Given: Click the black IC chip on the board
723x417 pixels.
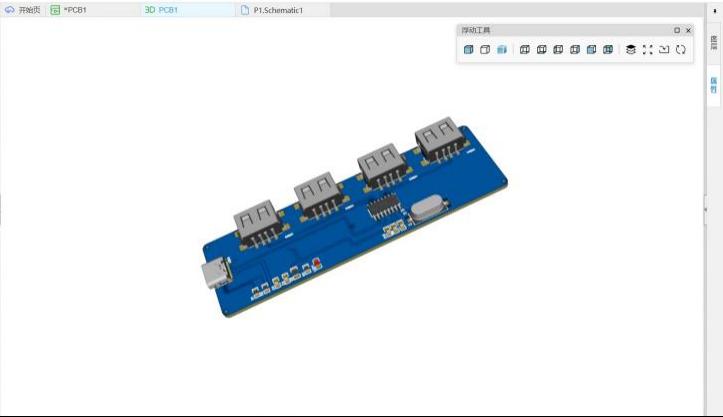Looking at the screenshot, I should (383, 207).
